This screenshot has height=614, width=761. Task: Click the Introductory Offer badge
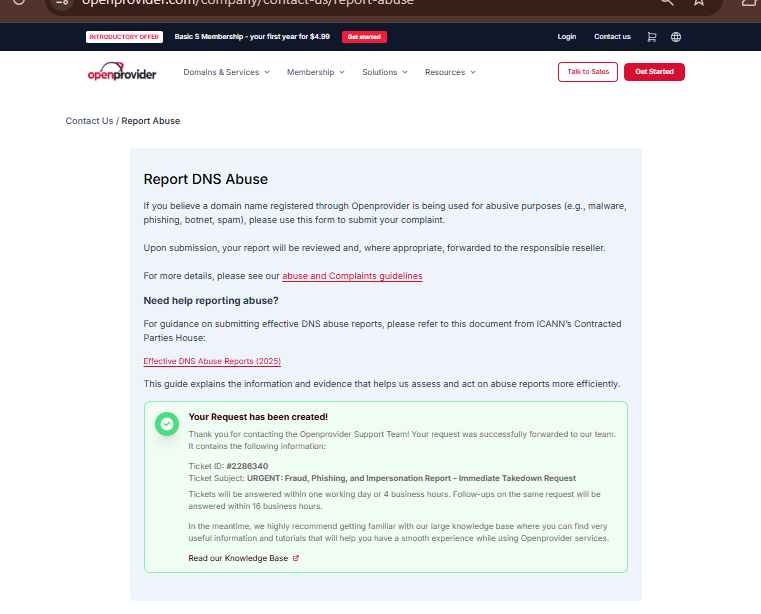tap(124, 37)
